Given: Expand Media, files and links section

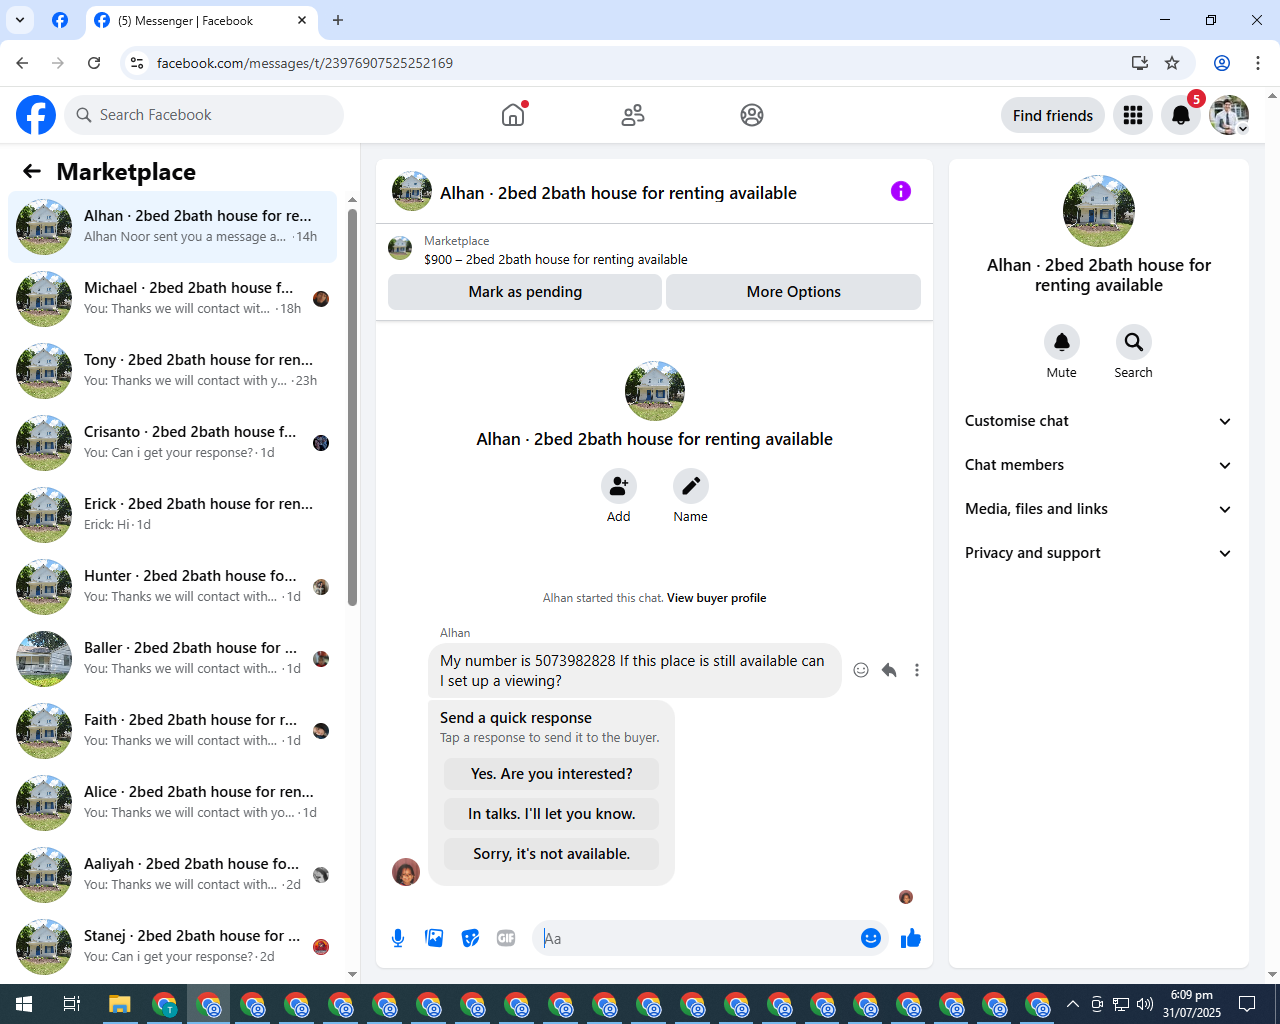Looking at the screenshot, I should click(x=1098, y=509).
